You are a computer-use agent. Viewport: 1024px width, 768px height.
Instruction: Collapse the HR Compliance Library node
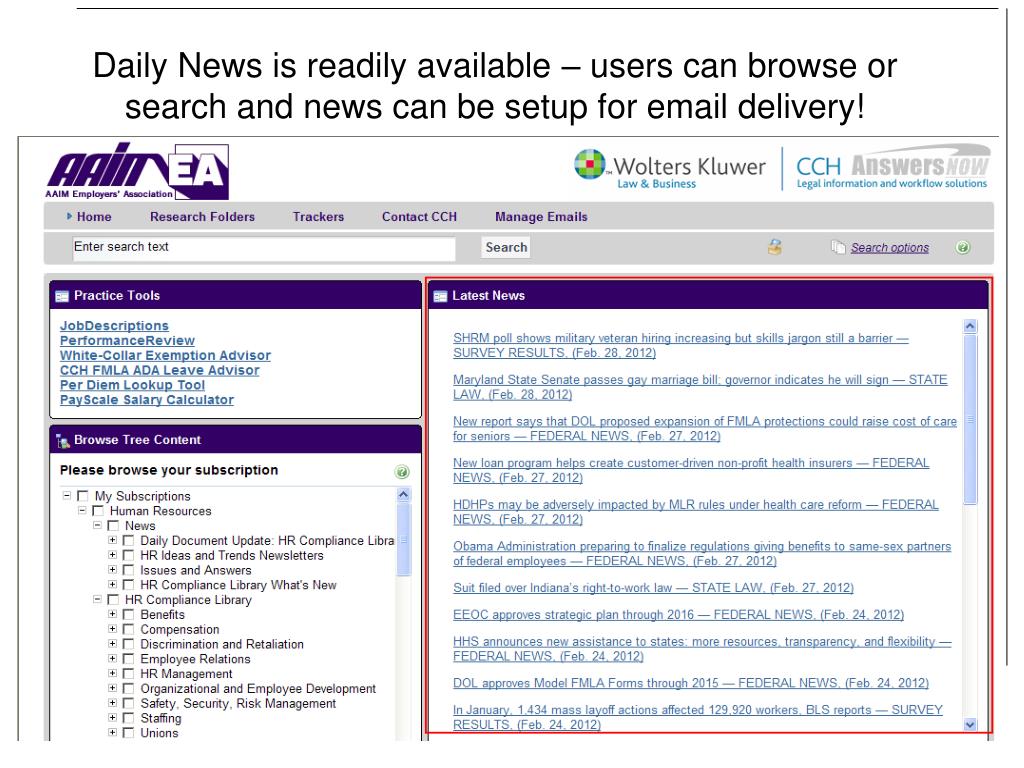97,599
